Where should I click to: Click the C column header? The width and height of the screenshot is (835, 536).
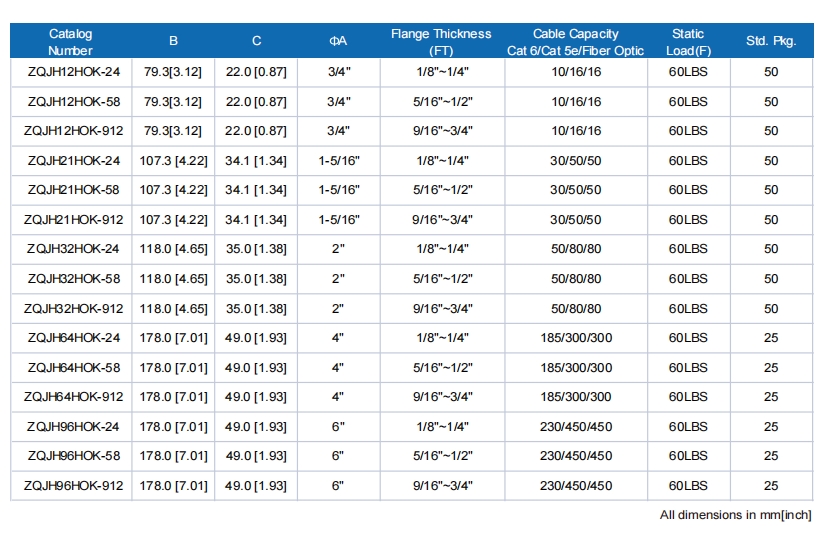(x=256, y=42)
